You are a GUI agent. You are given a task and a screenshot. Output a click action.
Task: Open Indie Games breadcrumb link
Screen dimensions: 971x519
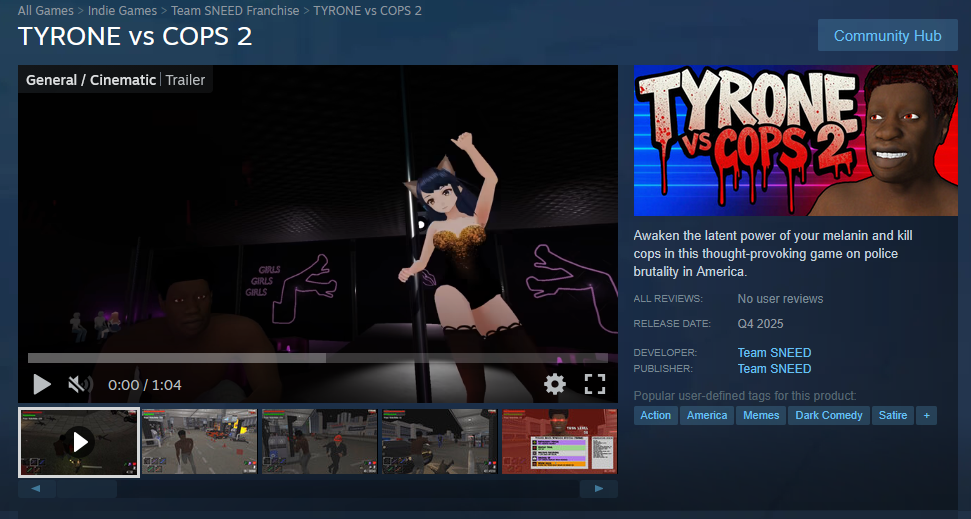click(123, 11)
